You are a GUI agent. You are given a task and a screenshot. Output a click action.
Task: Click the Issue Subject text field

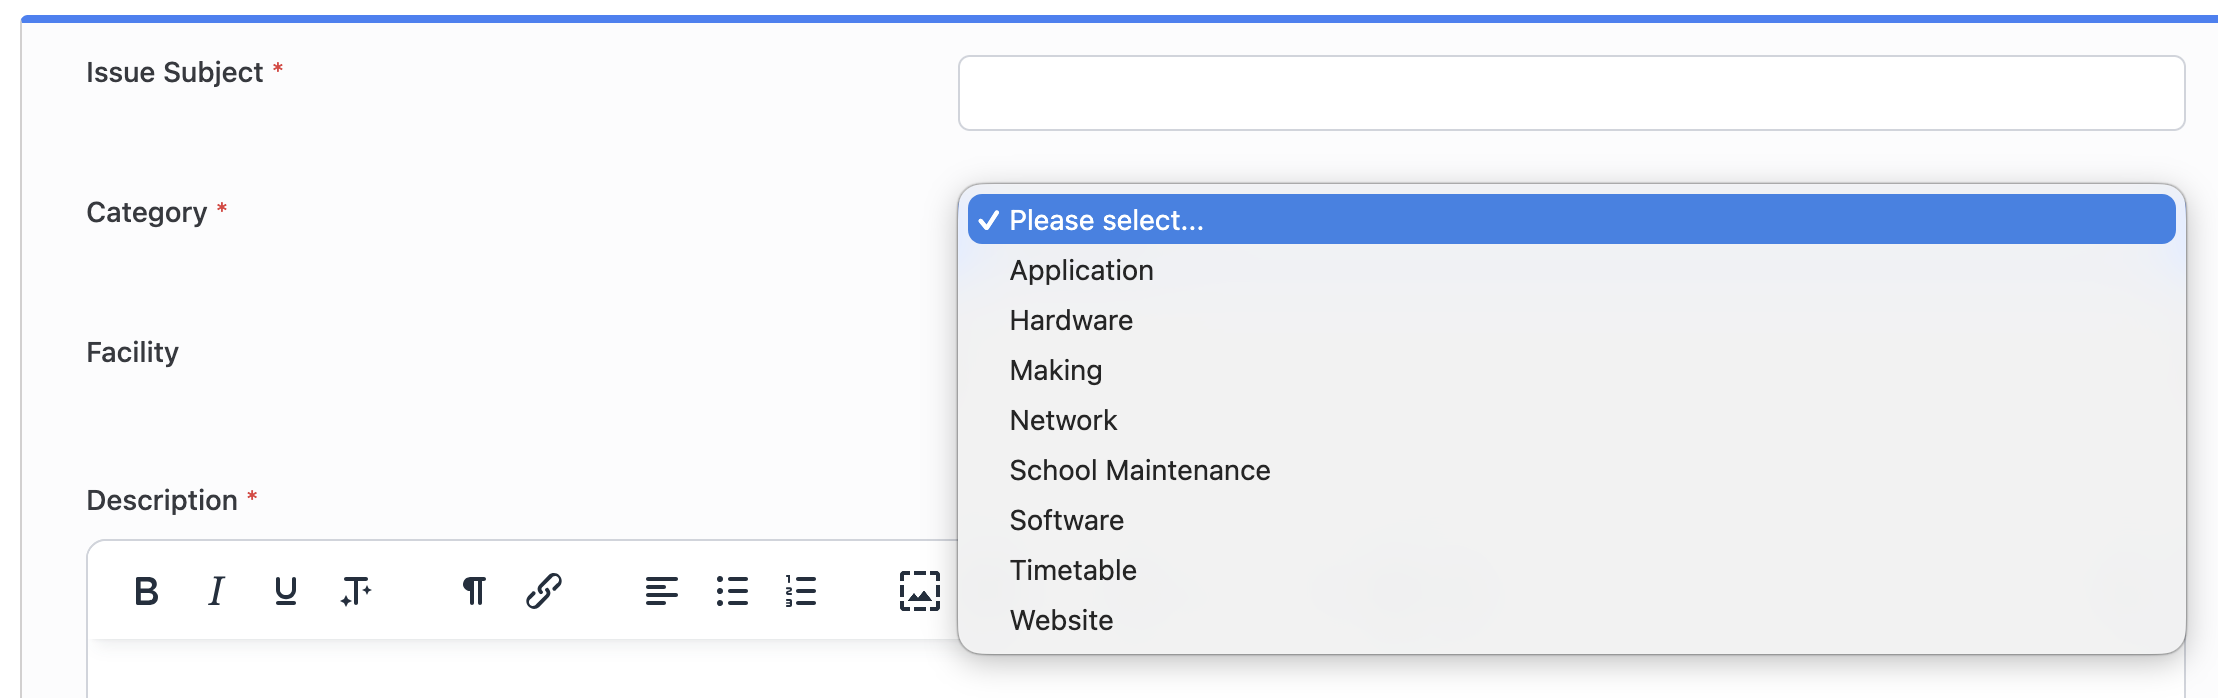1571,93
